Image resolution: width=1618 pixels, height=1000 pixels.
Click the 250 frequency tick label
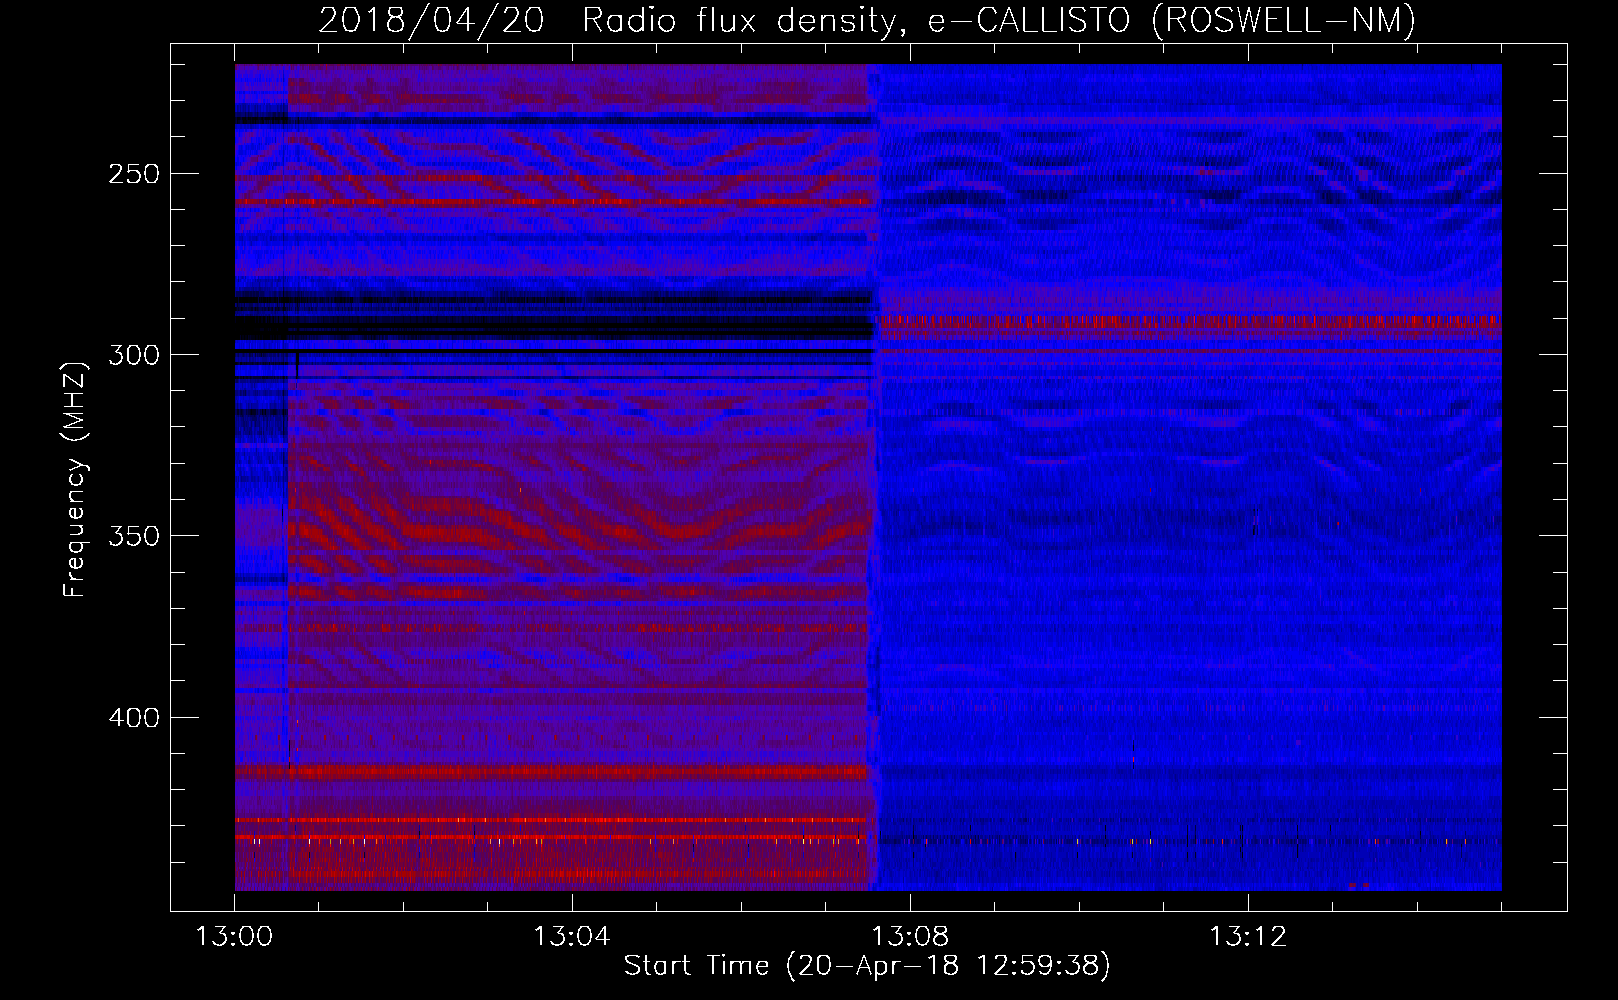click(134, 174)
